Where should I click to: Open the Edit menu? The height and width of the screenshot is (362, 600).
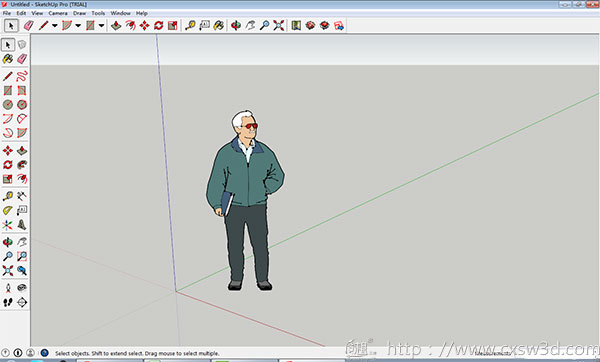(21, 13)
